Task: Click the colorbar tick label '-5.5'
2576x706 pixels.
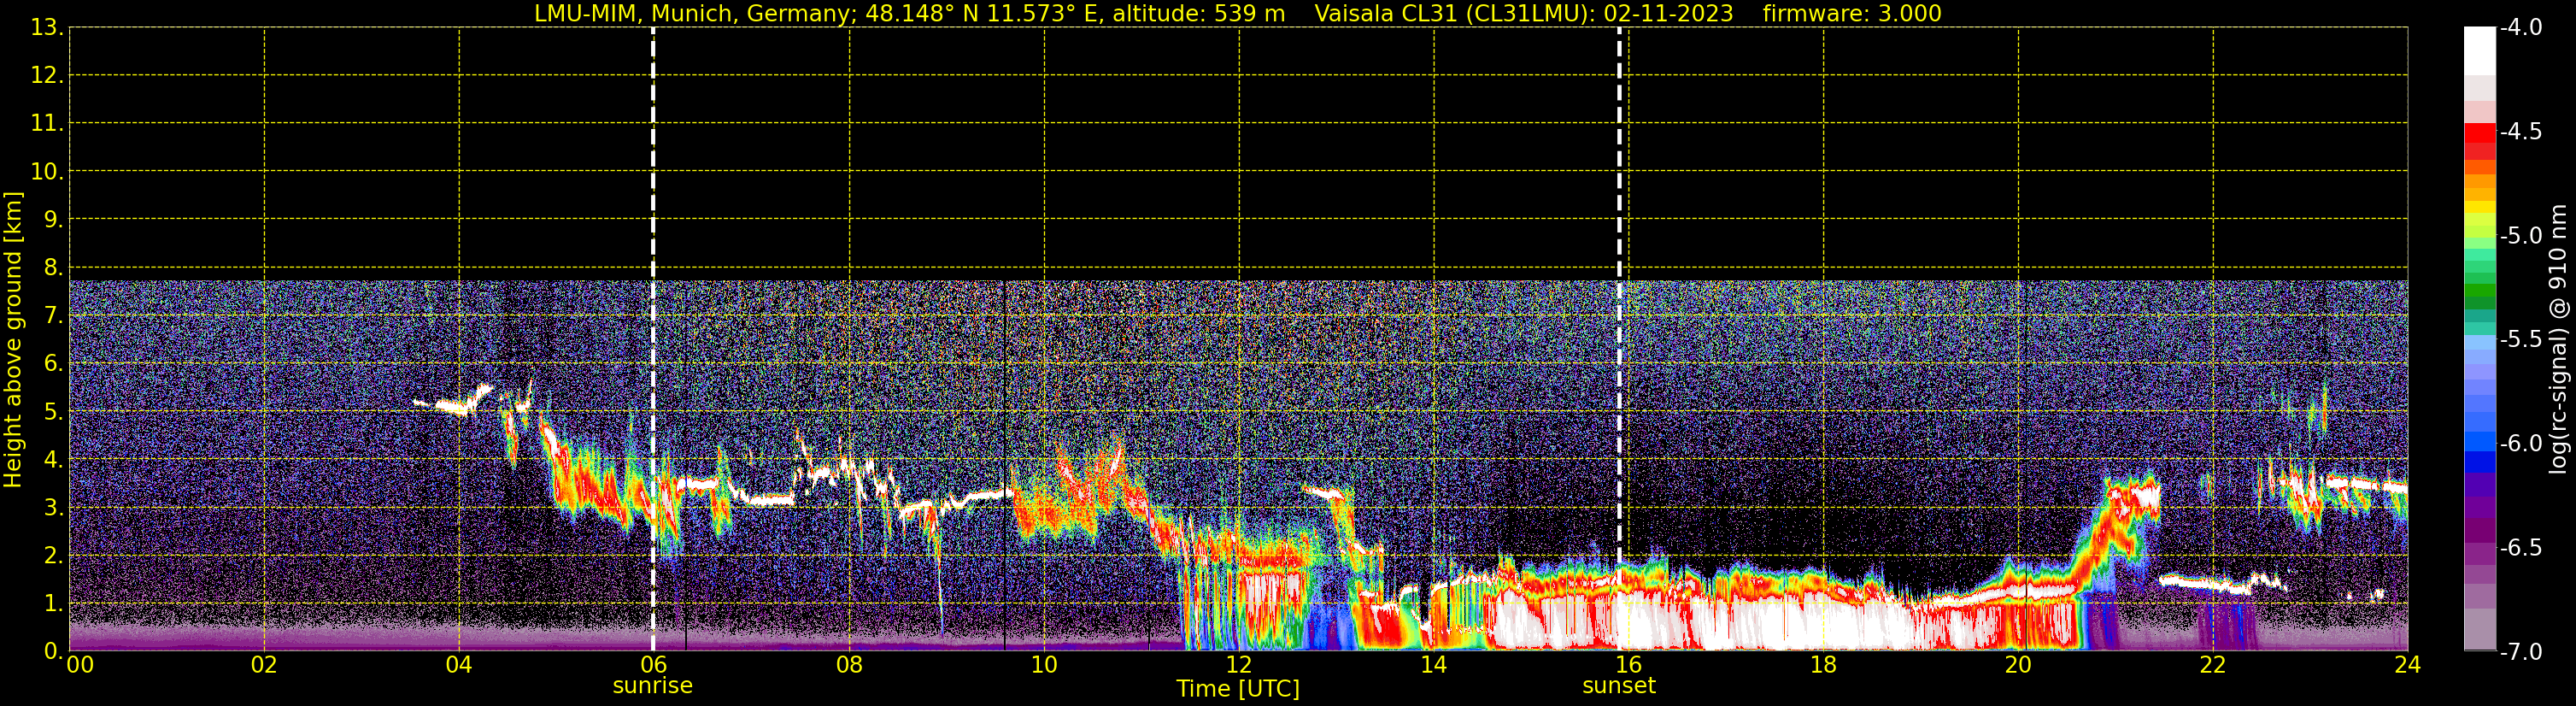Action: coord(2521,339)
